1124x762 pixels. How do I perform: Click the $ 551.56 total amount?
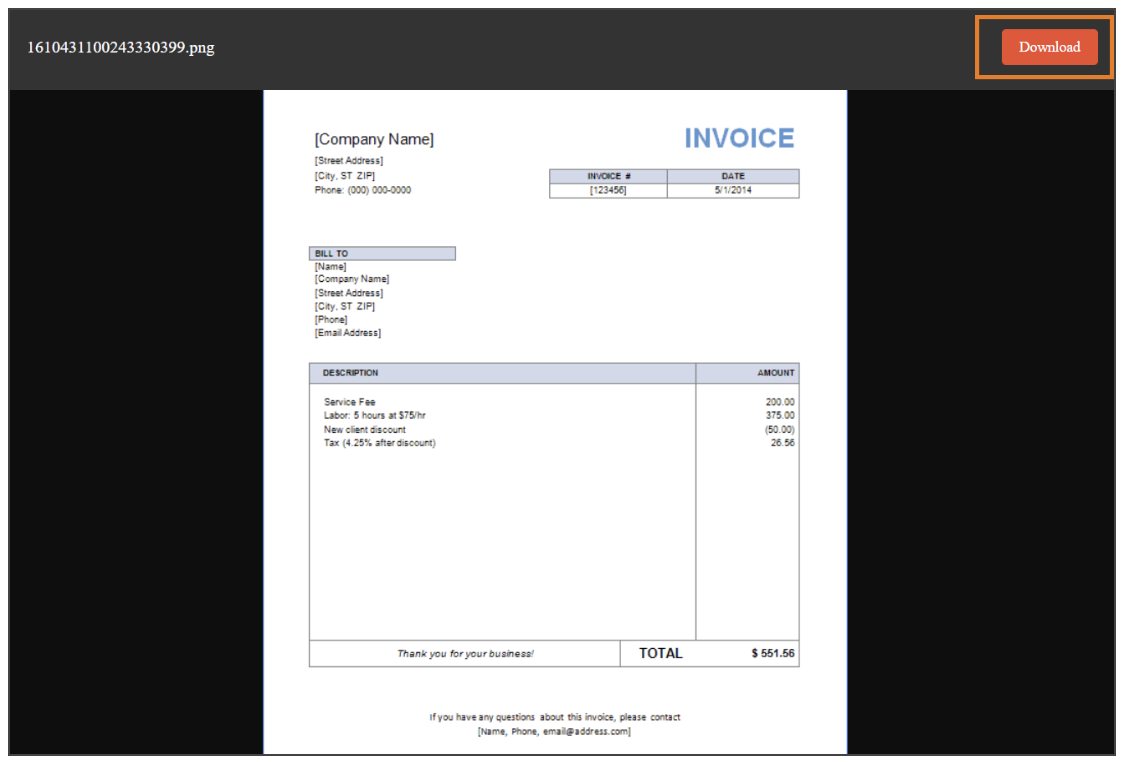(x=773, y=653)
